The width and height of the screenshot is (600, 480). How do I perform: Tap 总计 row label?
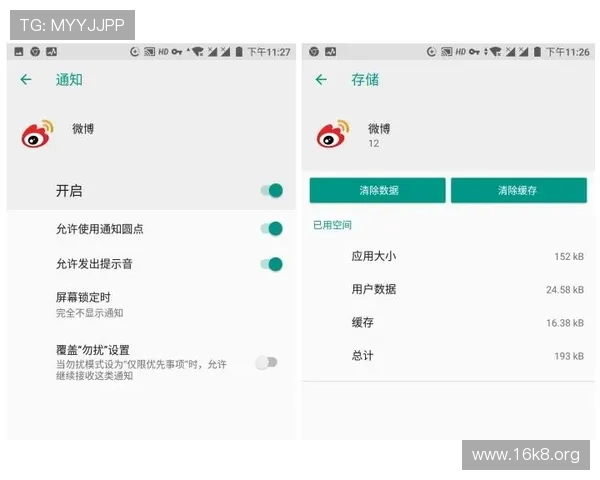coord(362,356)
